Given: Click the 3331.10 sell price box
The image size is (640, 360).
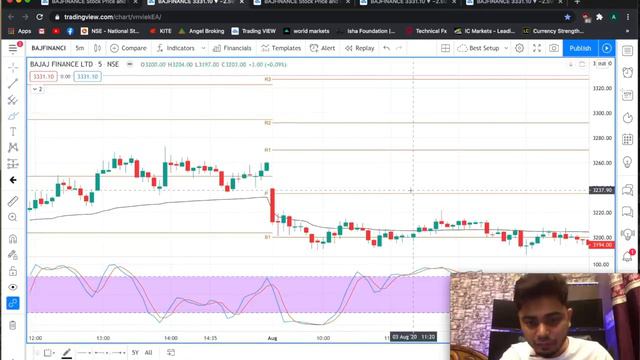Looking at the screenshot, I should (x=43, y=76).
